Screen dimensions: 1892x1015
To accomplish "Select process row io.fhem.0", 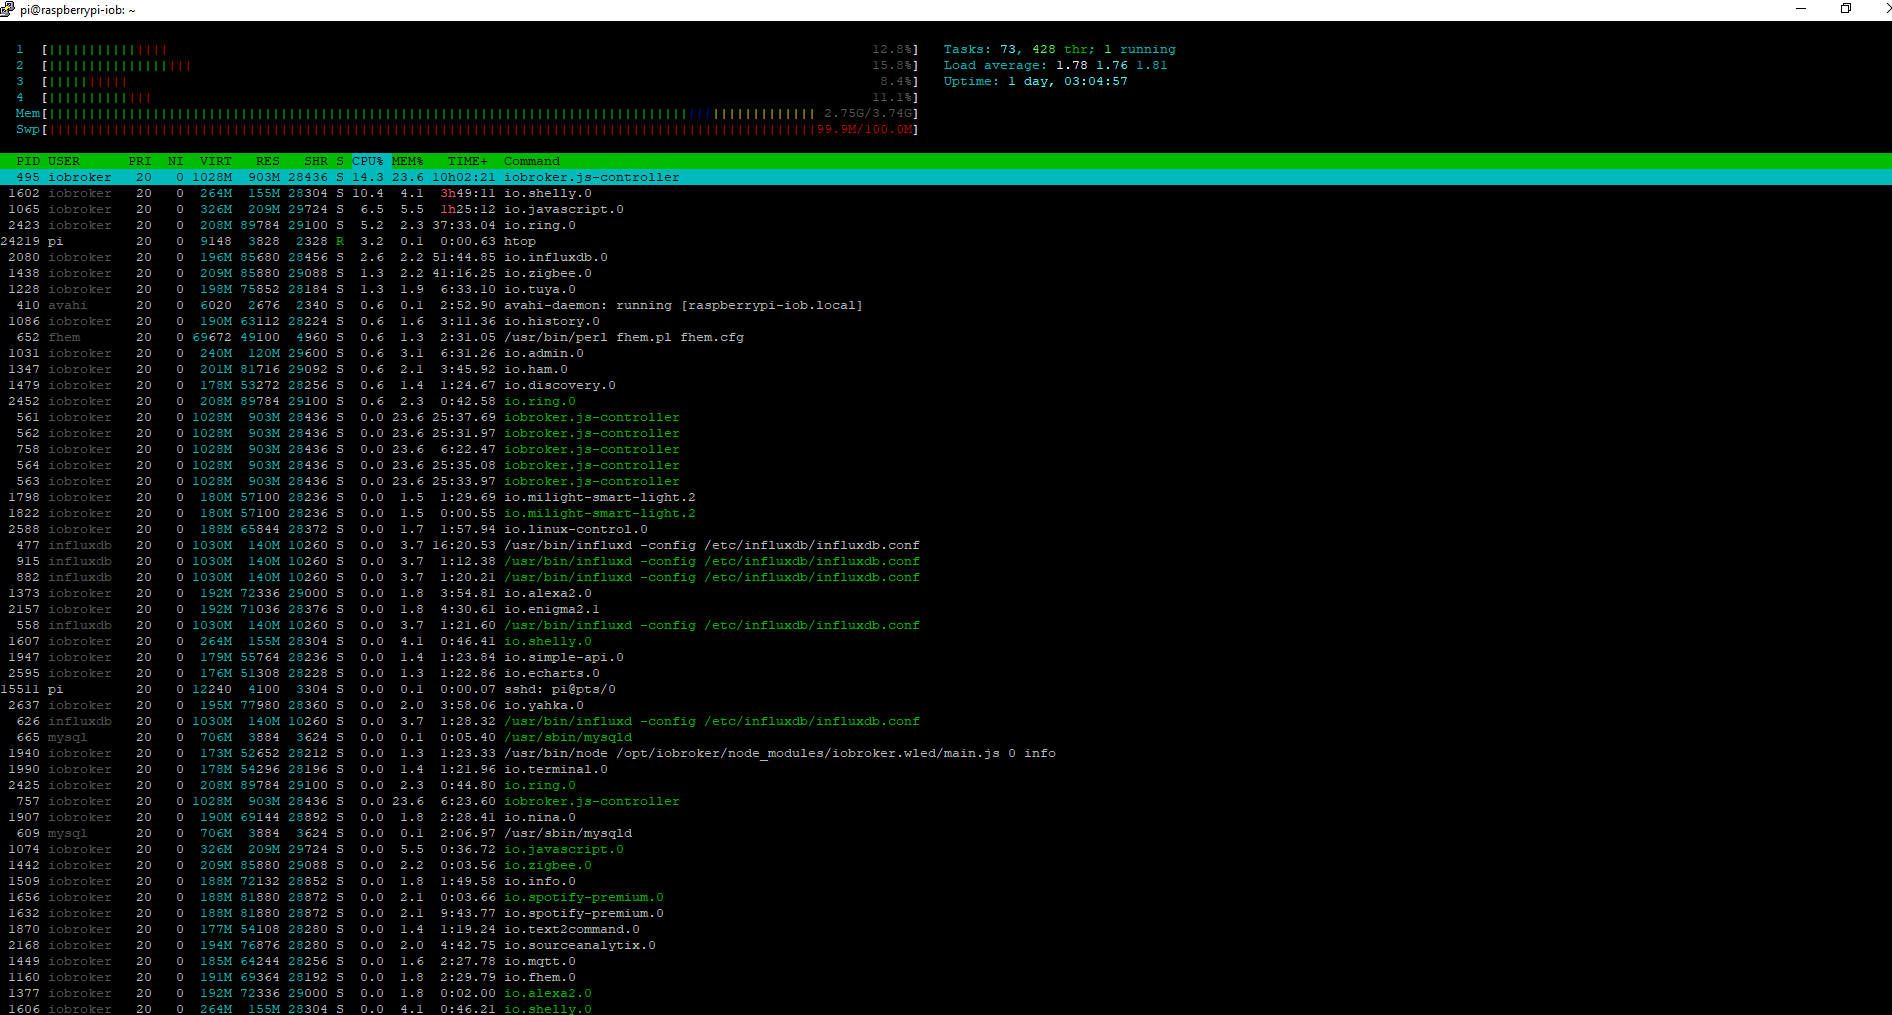I will coord(946,977).
